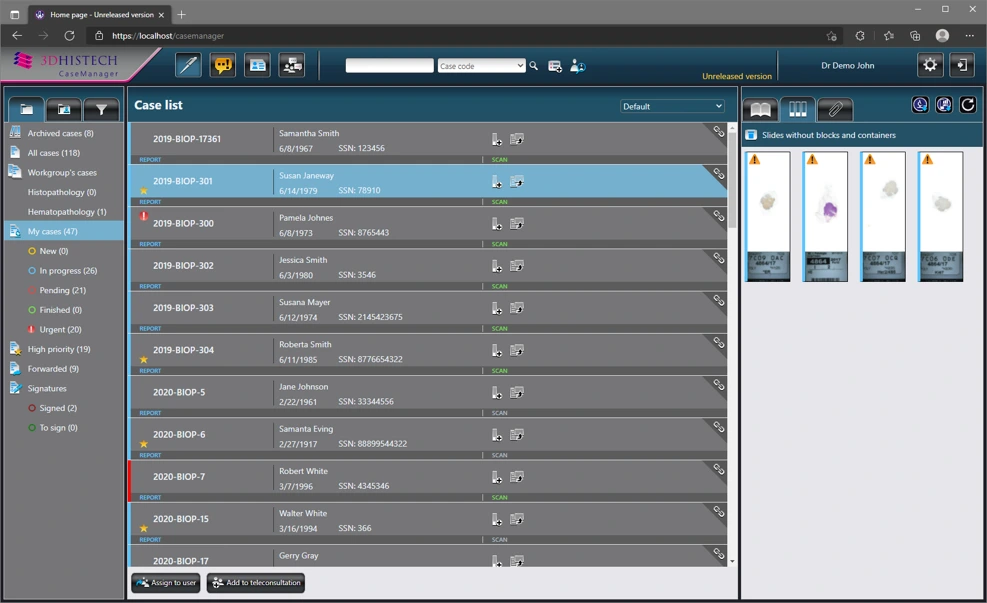Select Signed (2) under Signatures
987x603 pixels.
coord(58,409)
